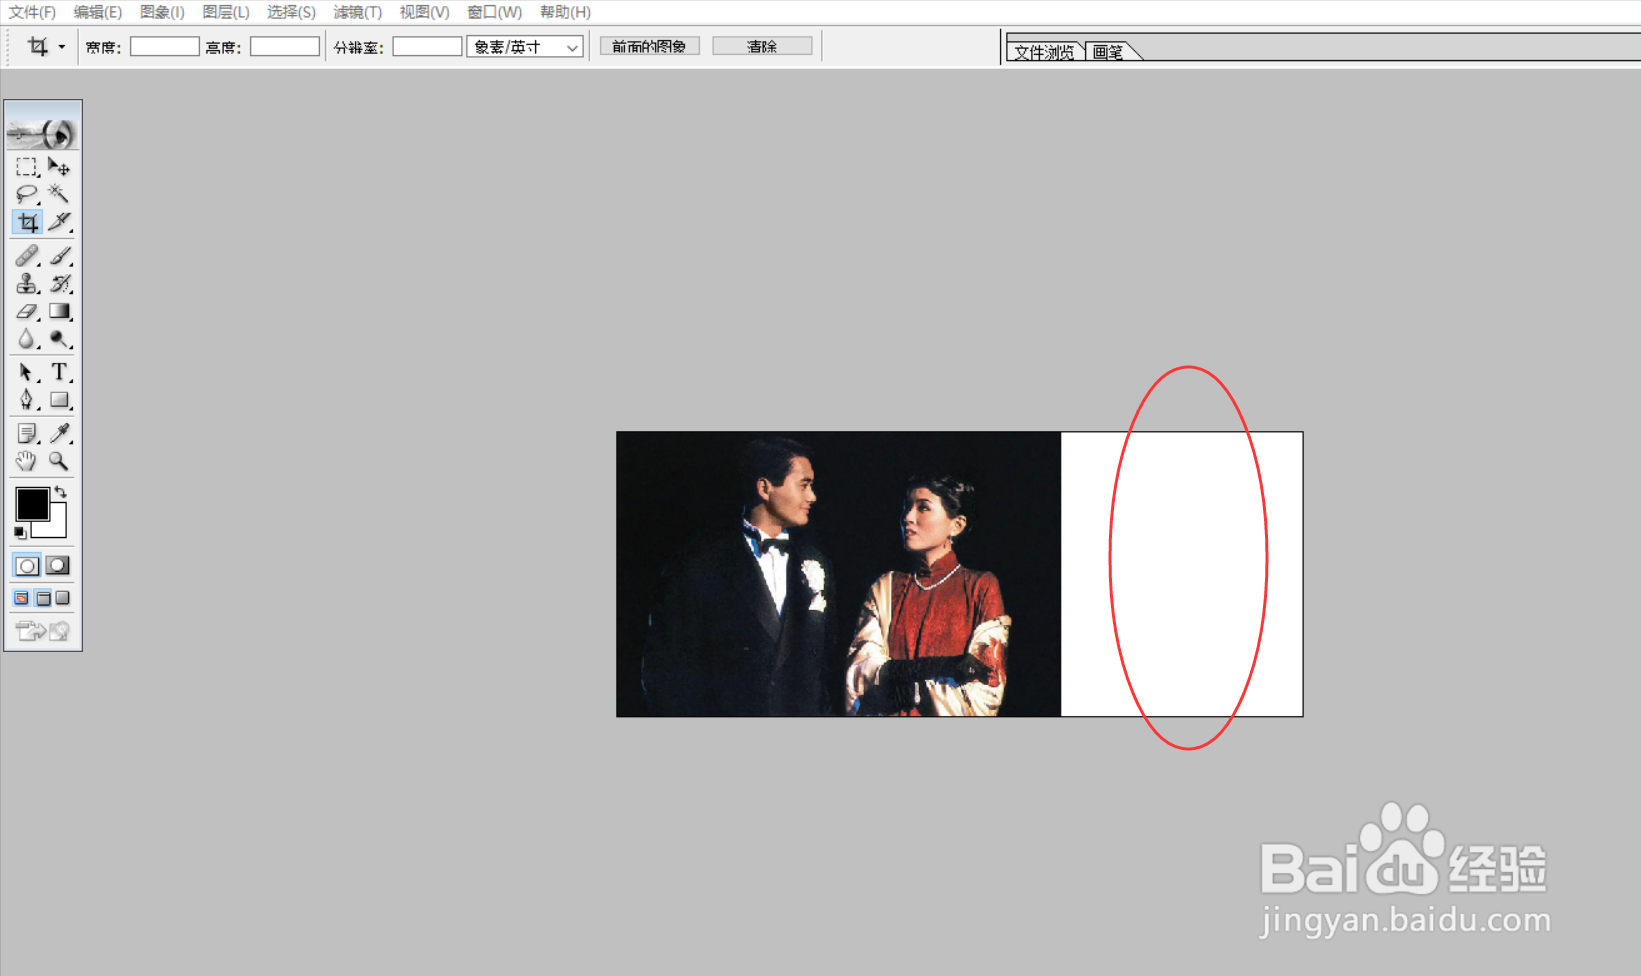The height and width of the screenshot is (976, 1641).
Task: Open the 文件(F) menu
Action: click(x=32, y=12)
